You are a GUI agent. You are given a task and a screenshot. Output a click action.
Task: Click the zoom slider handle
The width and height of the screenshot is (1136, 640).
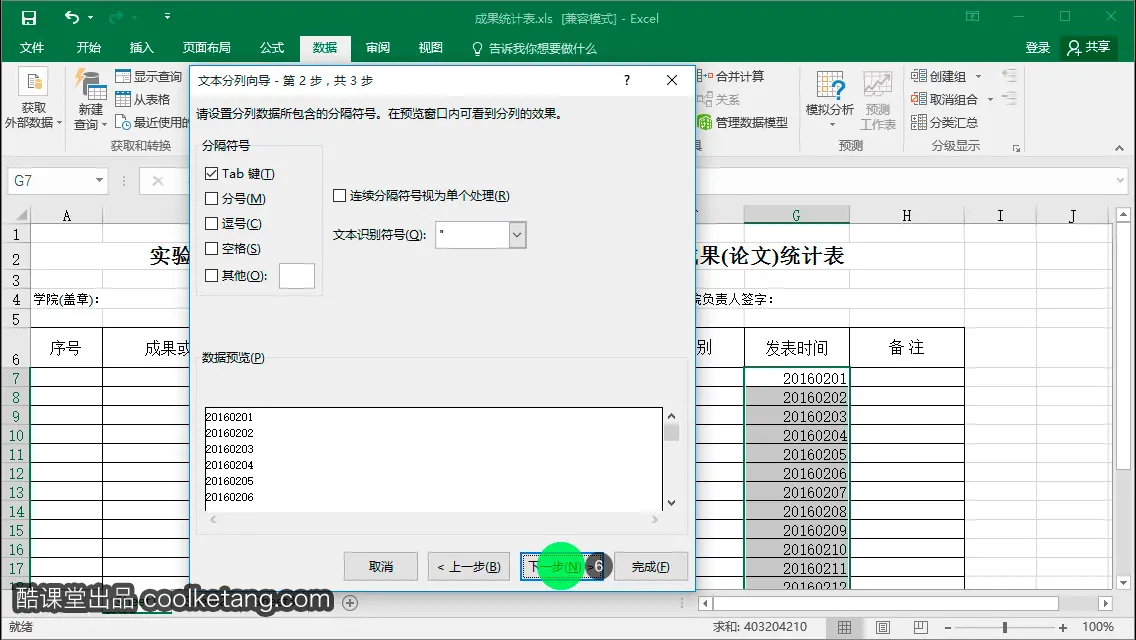1005,628
